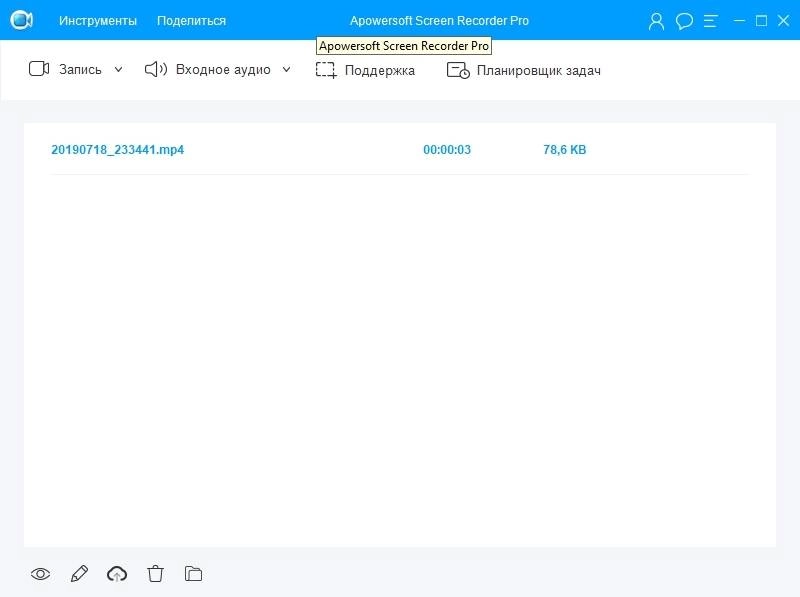Click the duration 00:00:03
Viewport: 800px width, 597px height.
[447, 150]
